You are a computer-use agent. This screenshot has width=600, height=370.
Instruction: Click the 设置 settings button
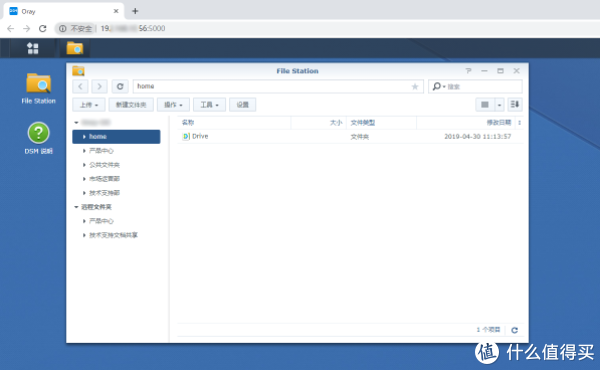click(243, 104)
